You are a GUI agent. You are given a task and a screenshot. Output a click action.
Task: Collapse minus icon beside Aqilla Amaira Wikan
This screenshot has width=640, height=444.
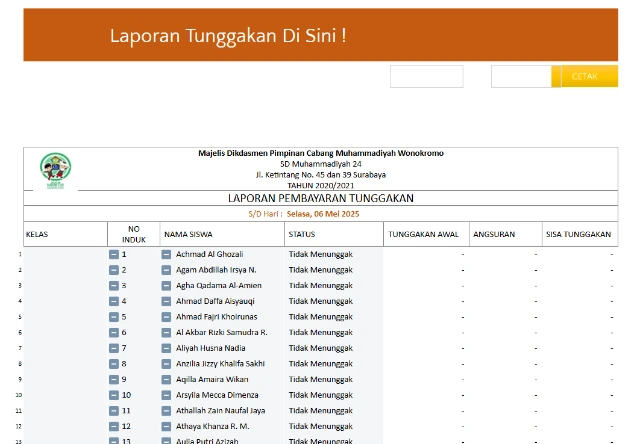(166, 380)
